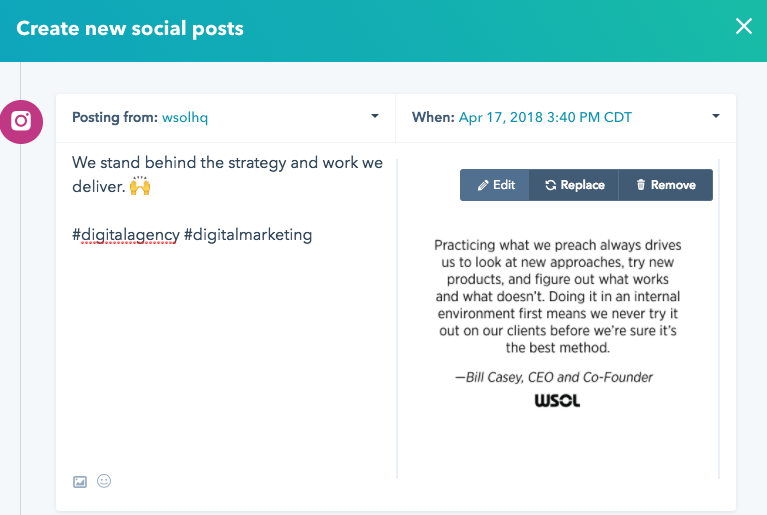Viewport: 767px width, 515px height.
Task: Click the WSOL logo in the preview
Action: (x=557, y=401)
